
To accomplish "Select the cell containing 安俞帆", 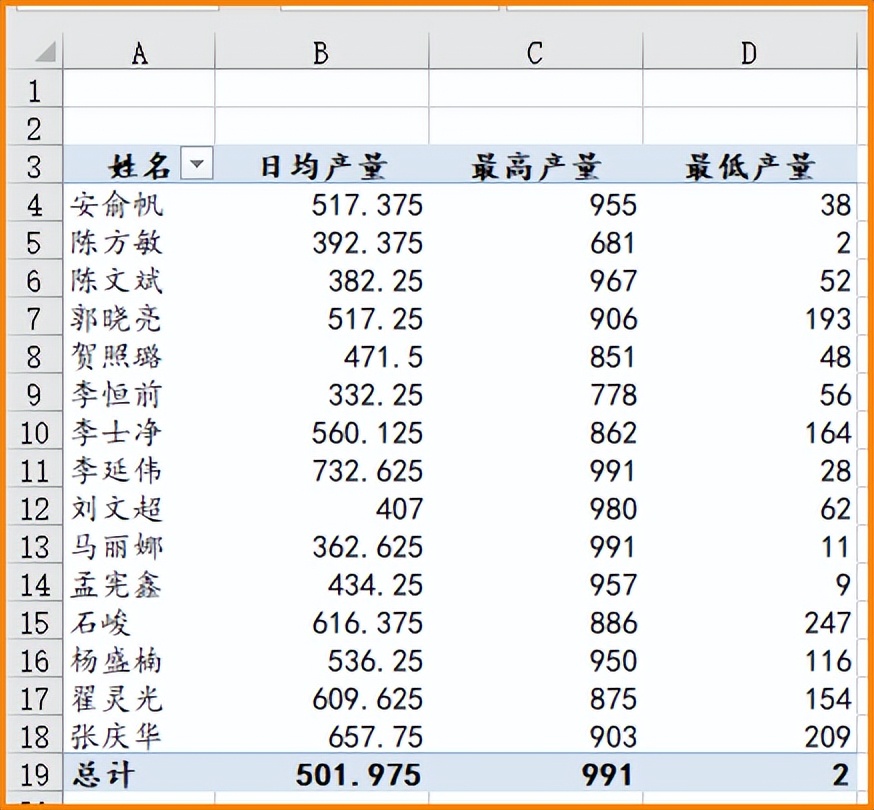I will click(x=115, y=204).
